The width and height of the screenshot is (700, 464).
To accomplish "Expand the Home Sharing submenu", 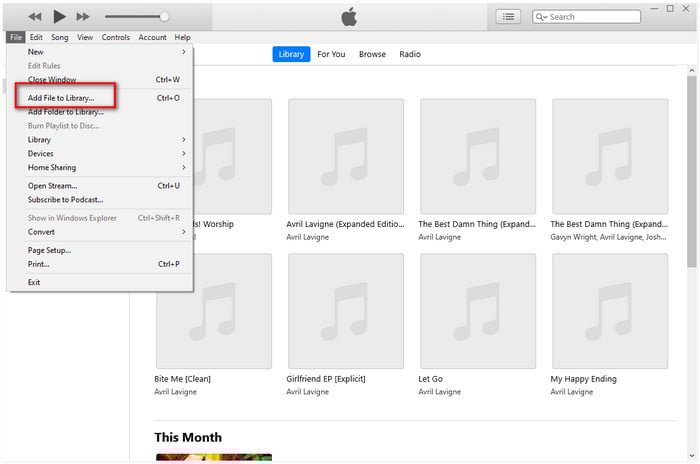I will [x=100, y=167].
